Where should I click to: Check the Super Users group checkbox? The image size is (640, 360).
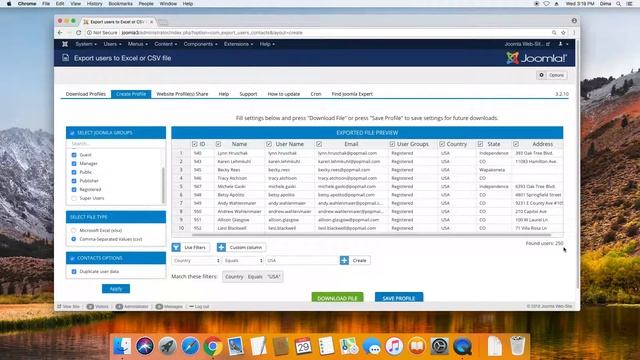[74, 198]
